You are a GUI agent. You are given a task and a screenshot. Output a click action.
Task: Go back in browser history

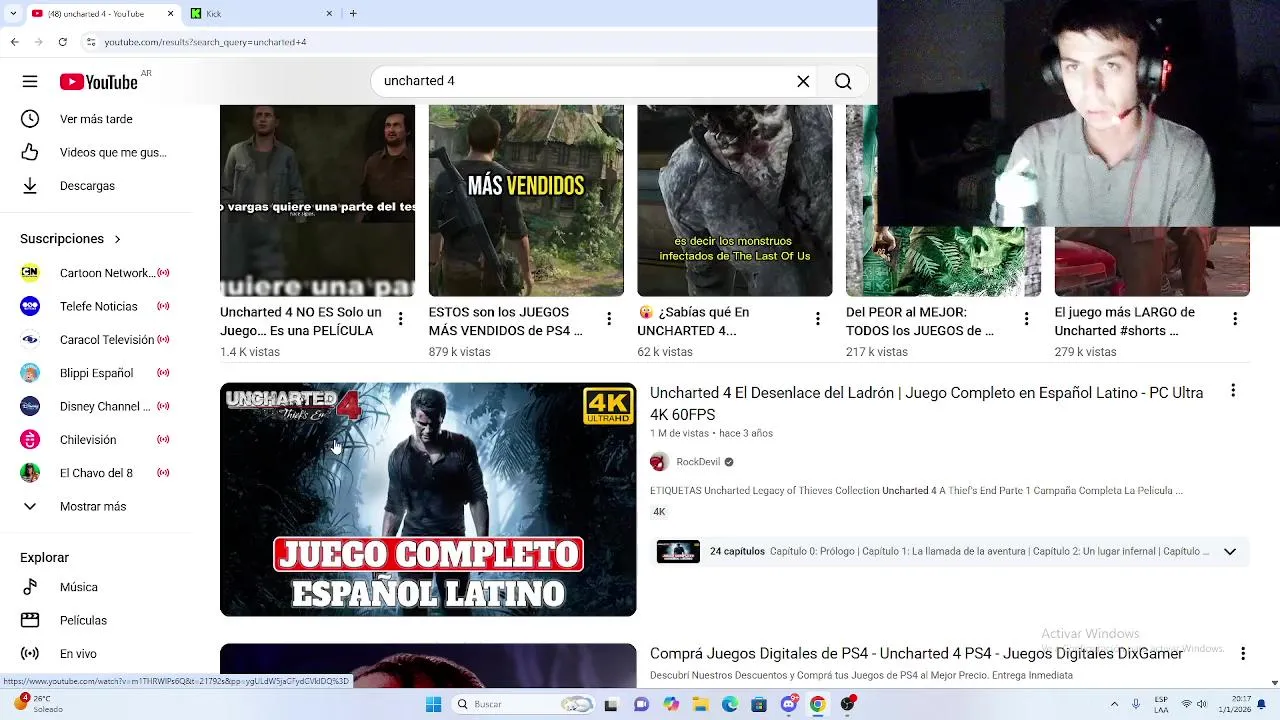pyautogui.click(x=14, y=42)
